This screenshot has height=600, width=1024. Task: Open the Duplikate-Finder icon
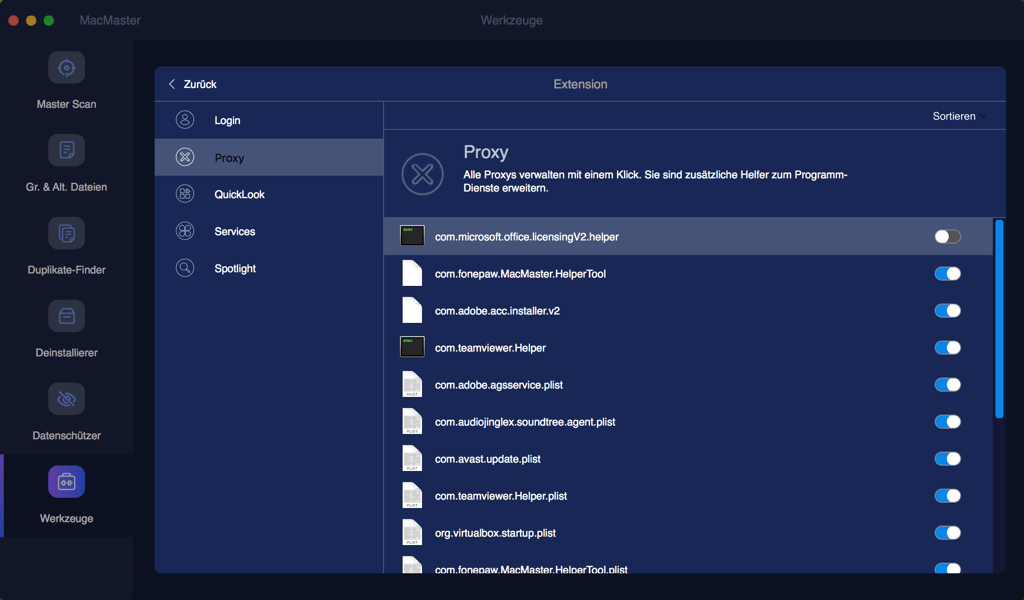tap(66, 233)
